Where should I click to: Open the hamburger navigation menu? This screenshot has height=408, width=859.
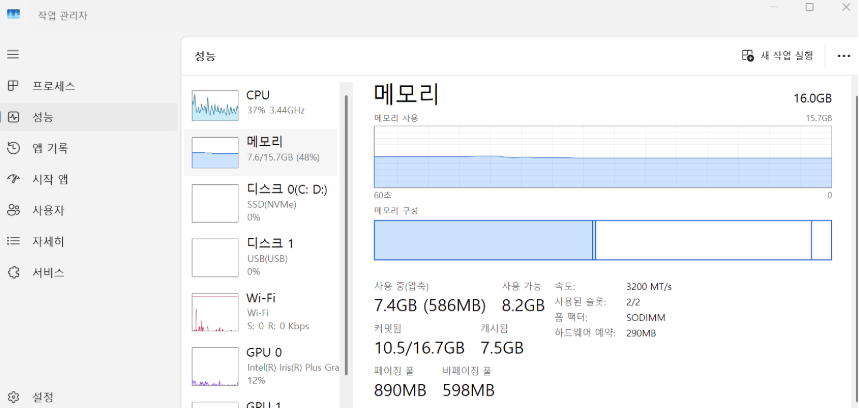[13, 54]
